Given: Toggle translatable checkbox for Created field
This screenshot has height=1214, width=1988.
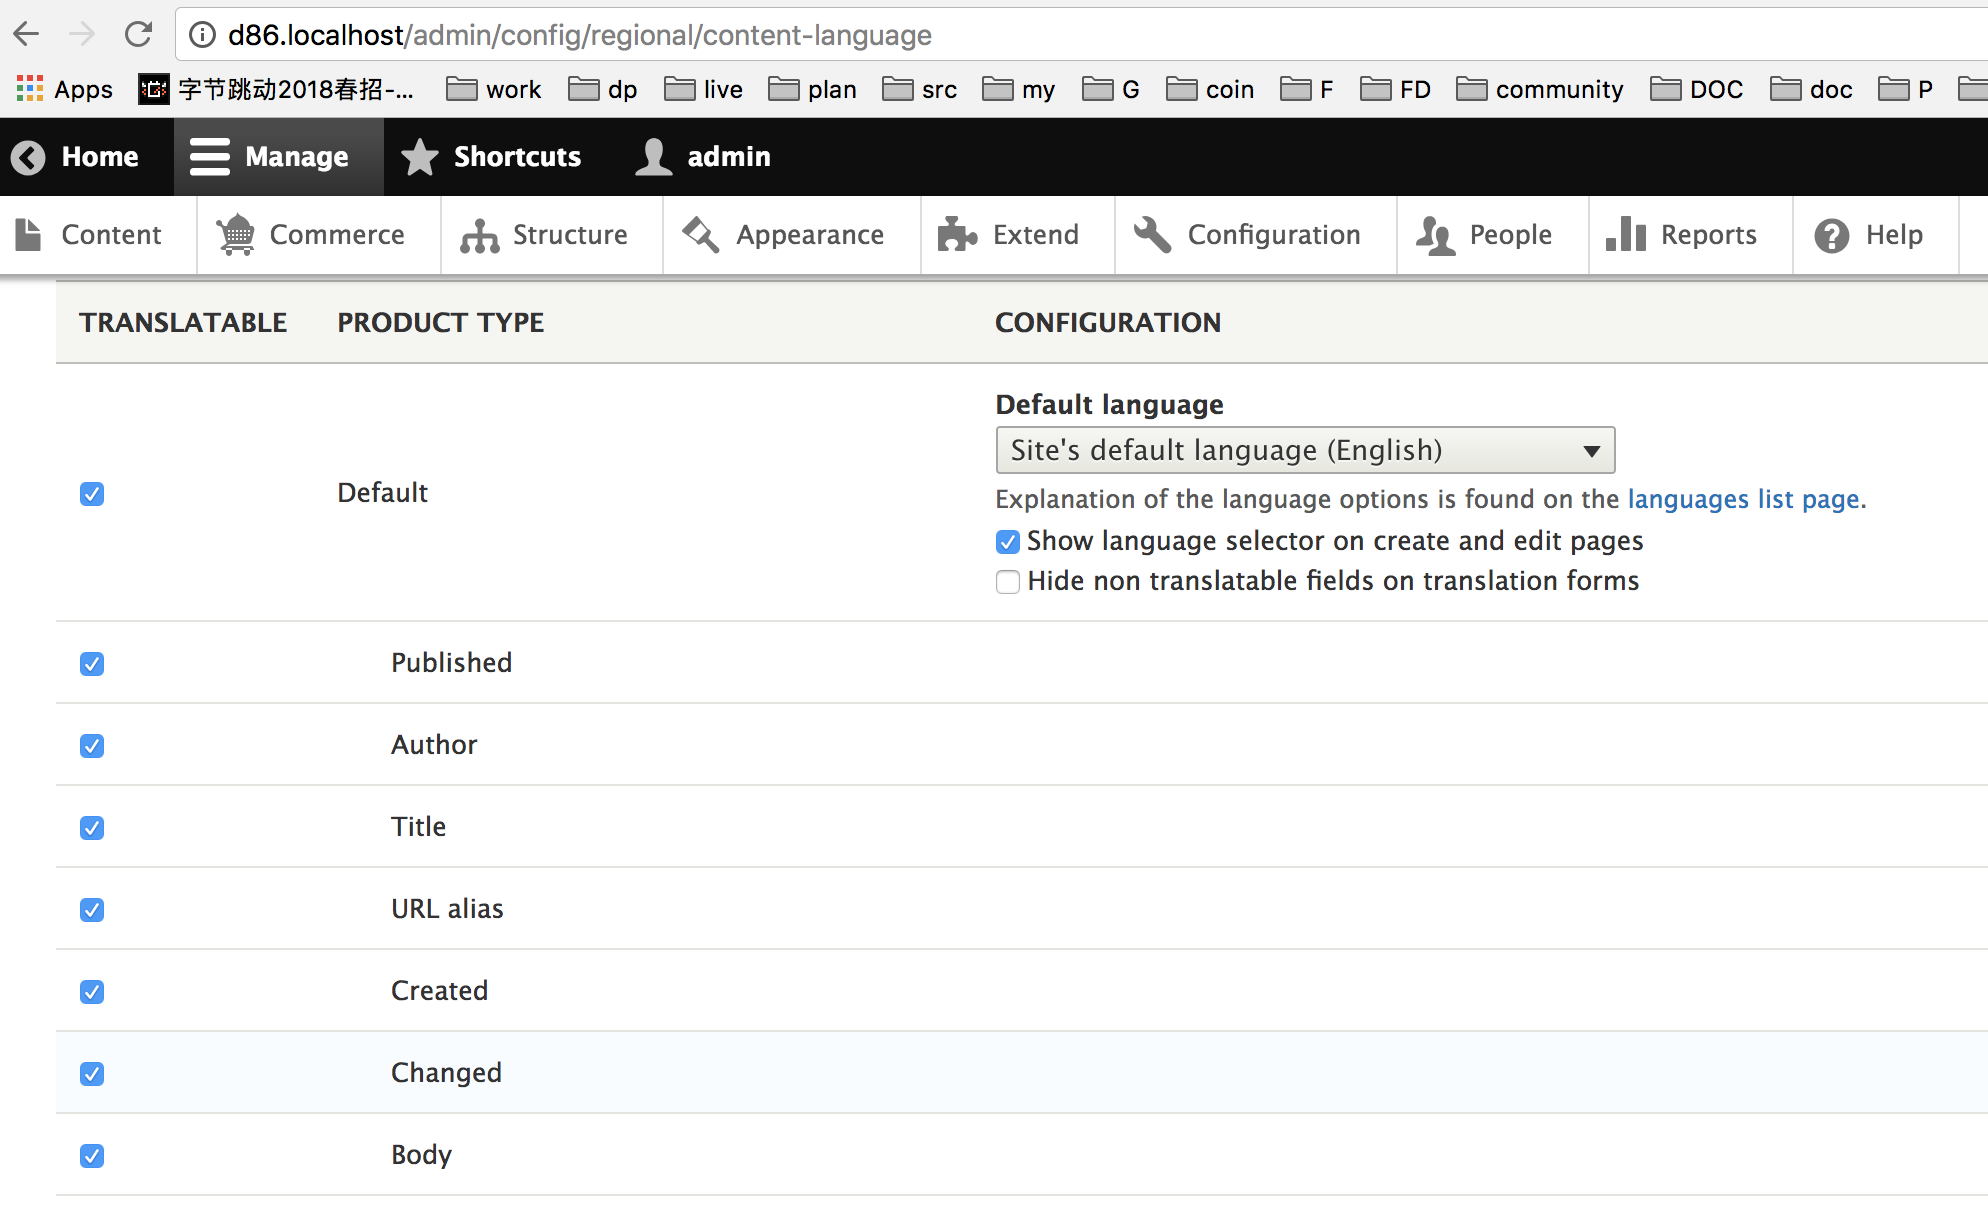Looking at the screenshot, I should pos(92,991).
